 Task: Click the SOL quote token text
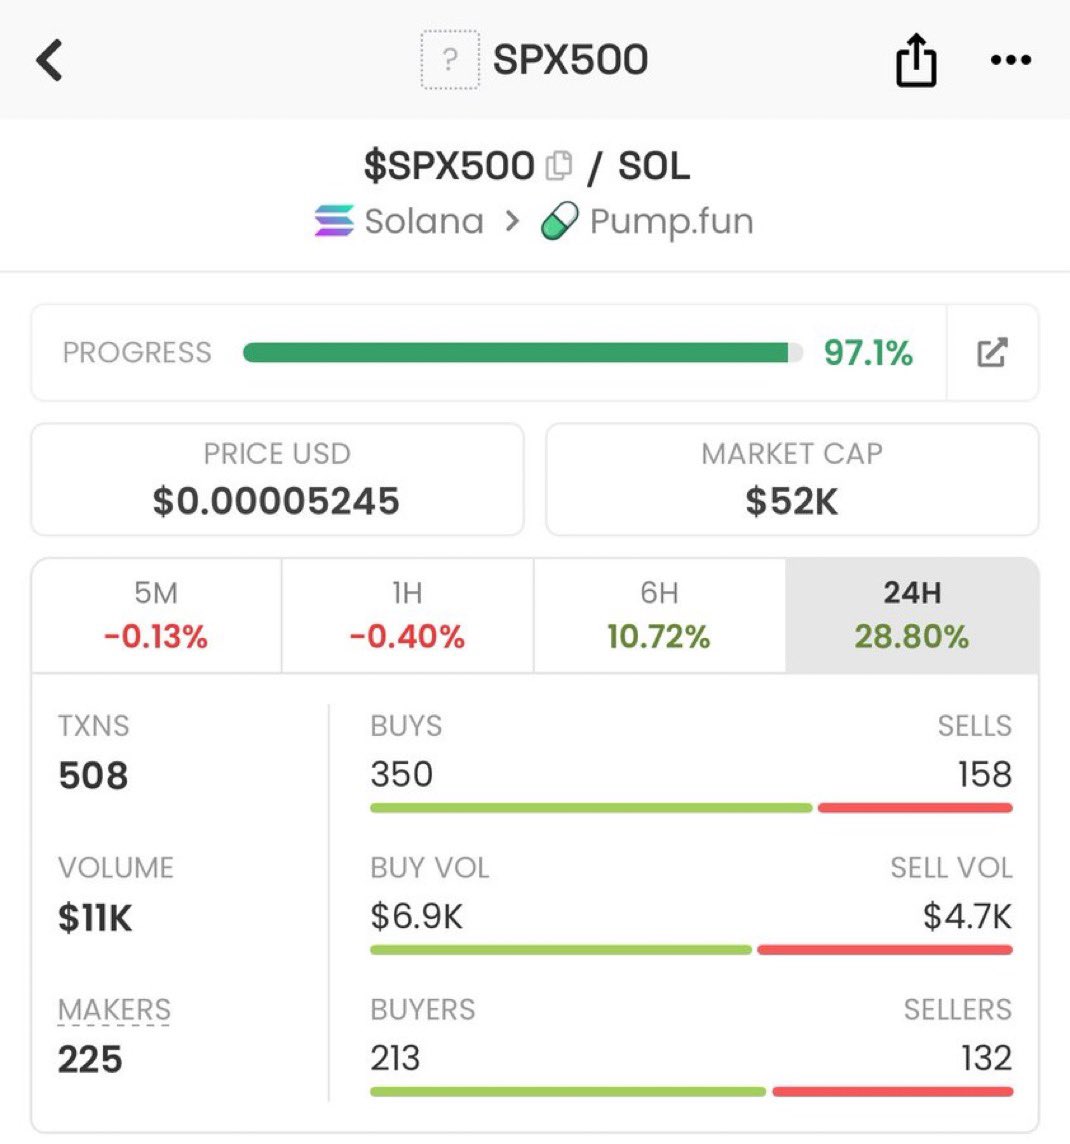654,166
